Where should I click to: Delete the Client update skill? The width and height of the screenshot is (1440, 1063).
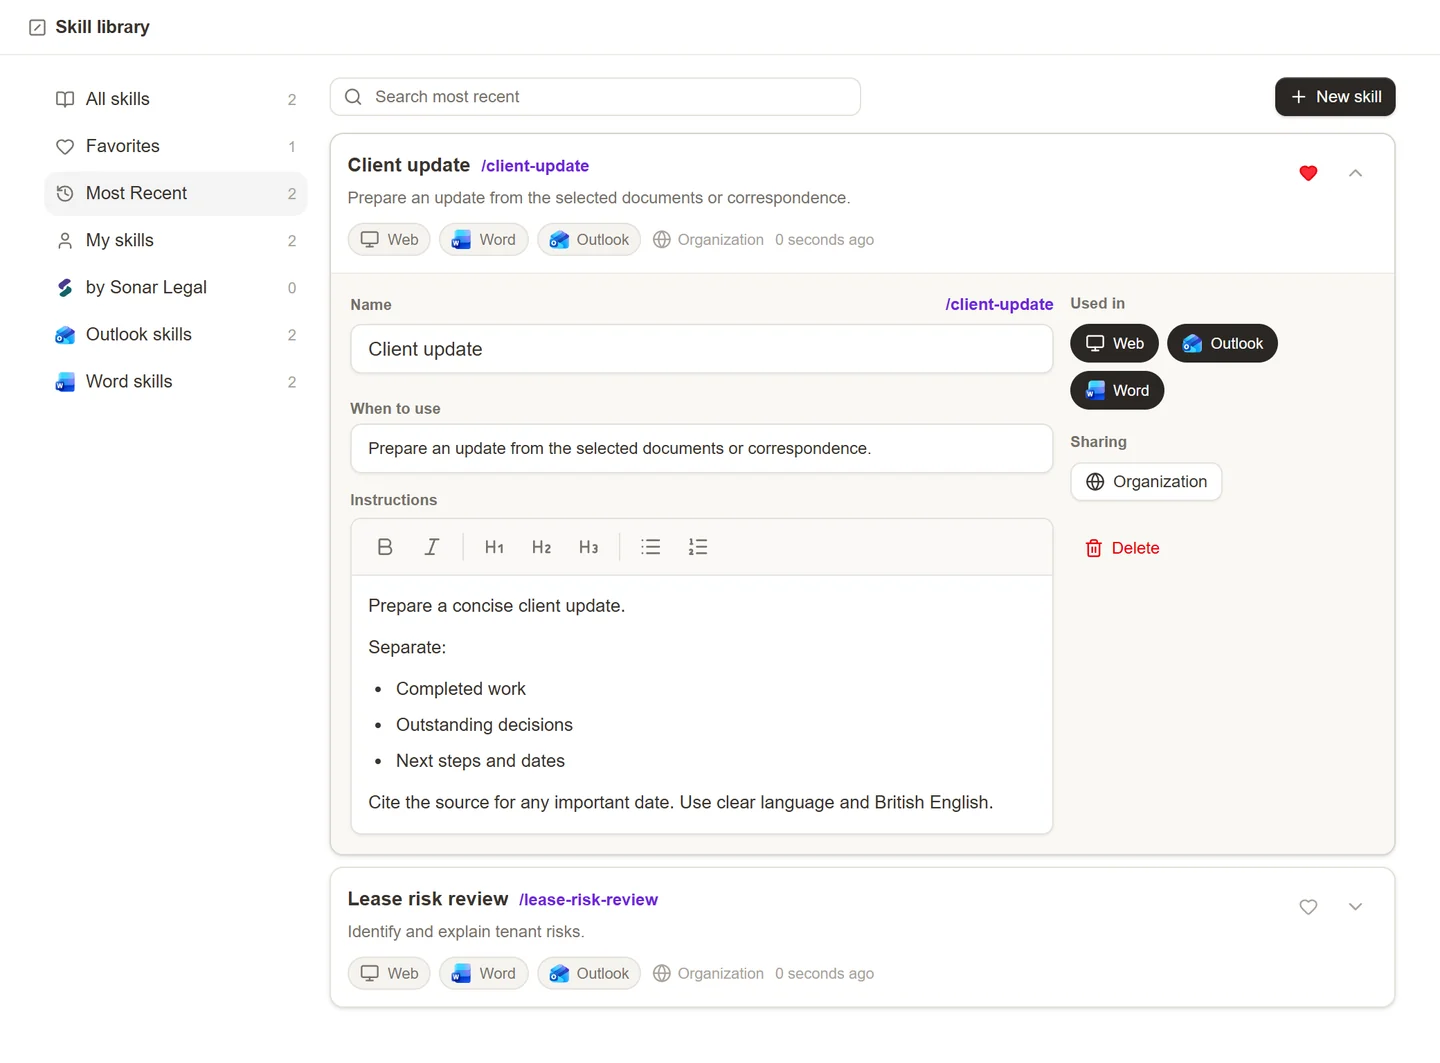(x=1122, y=548)
